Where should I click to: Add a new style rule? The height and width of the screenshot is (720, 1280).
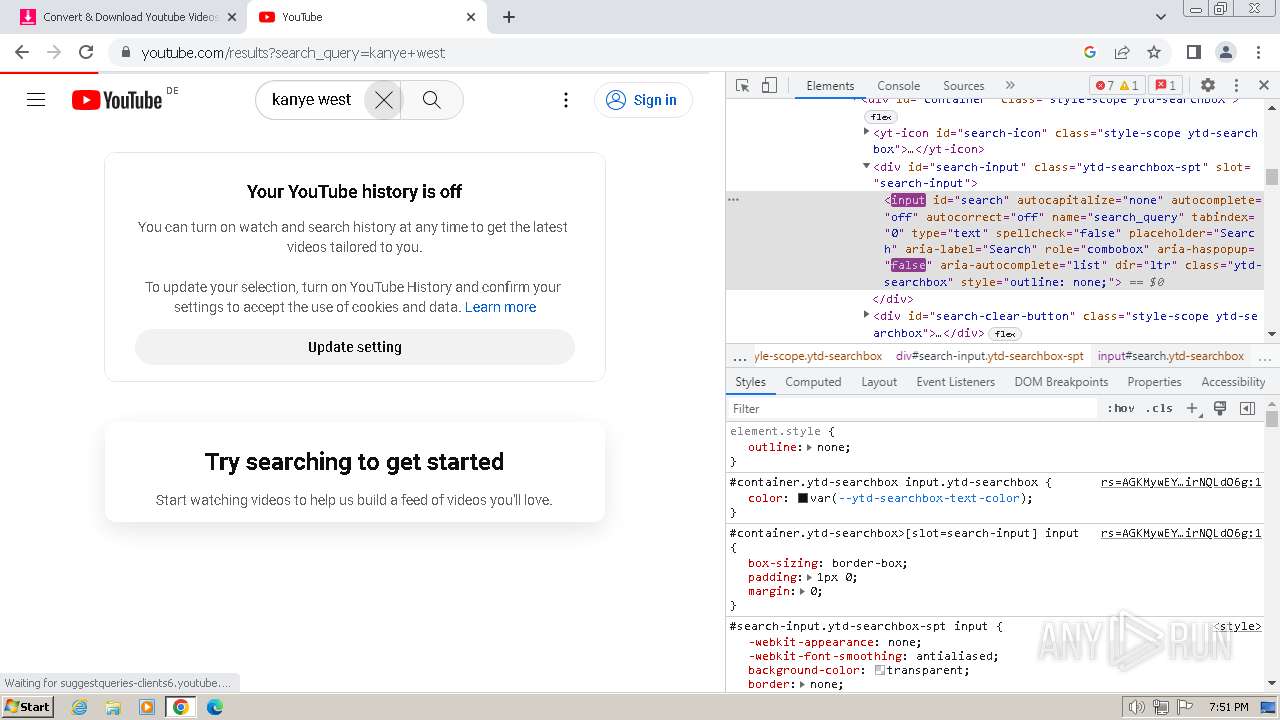click(1192, 408)
